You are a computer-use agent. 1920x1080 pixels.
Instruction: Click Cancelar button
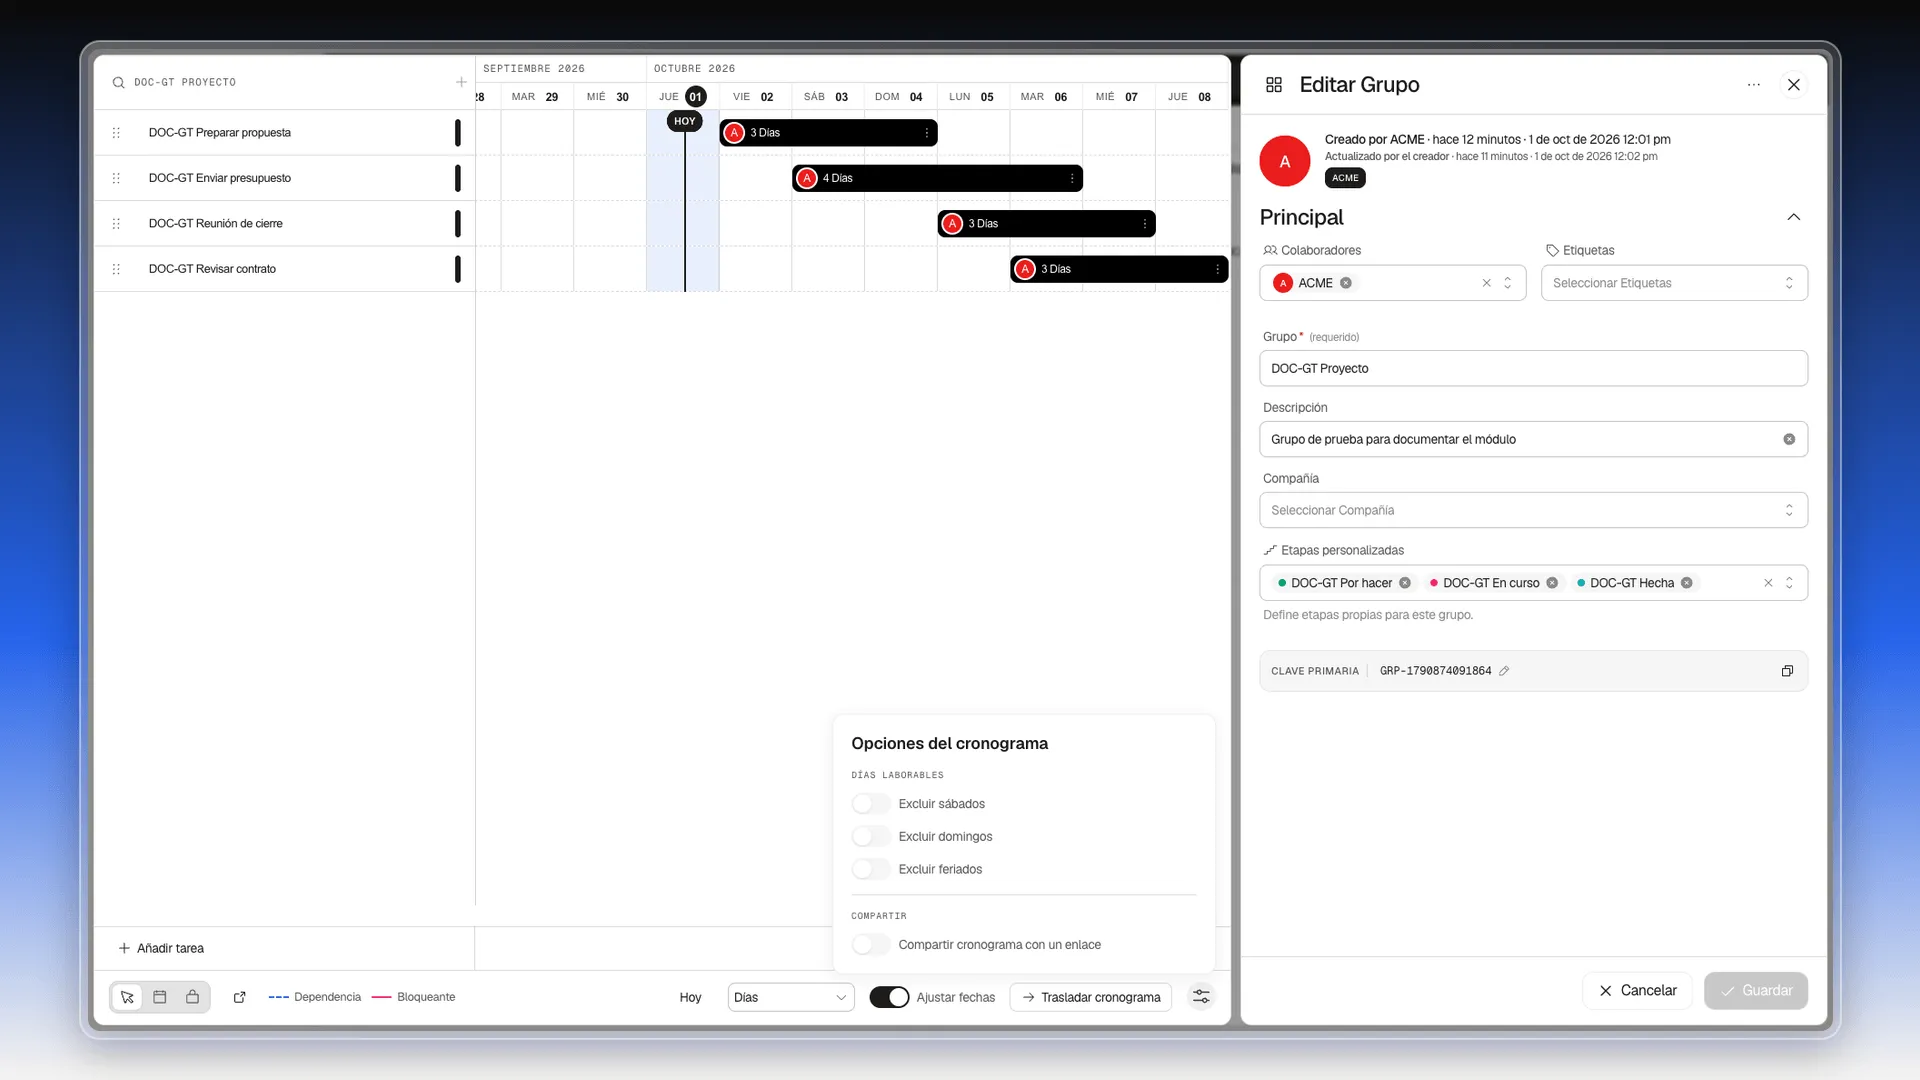(x=1637, y=990)
